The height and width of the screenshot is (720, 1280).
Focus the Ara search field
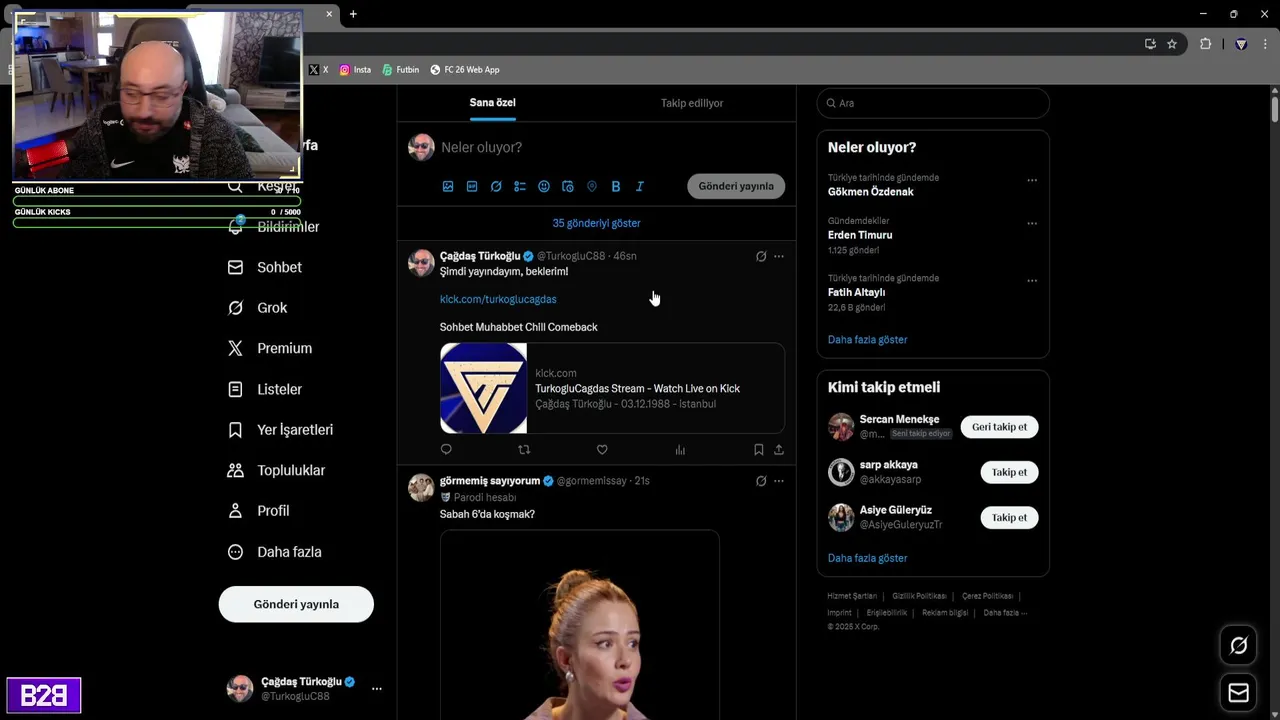point(933,103)
